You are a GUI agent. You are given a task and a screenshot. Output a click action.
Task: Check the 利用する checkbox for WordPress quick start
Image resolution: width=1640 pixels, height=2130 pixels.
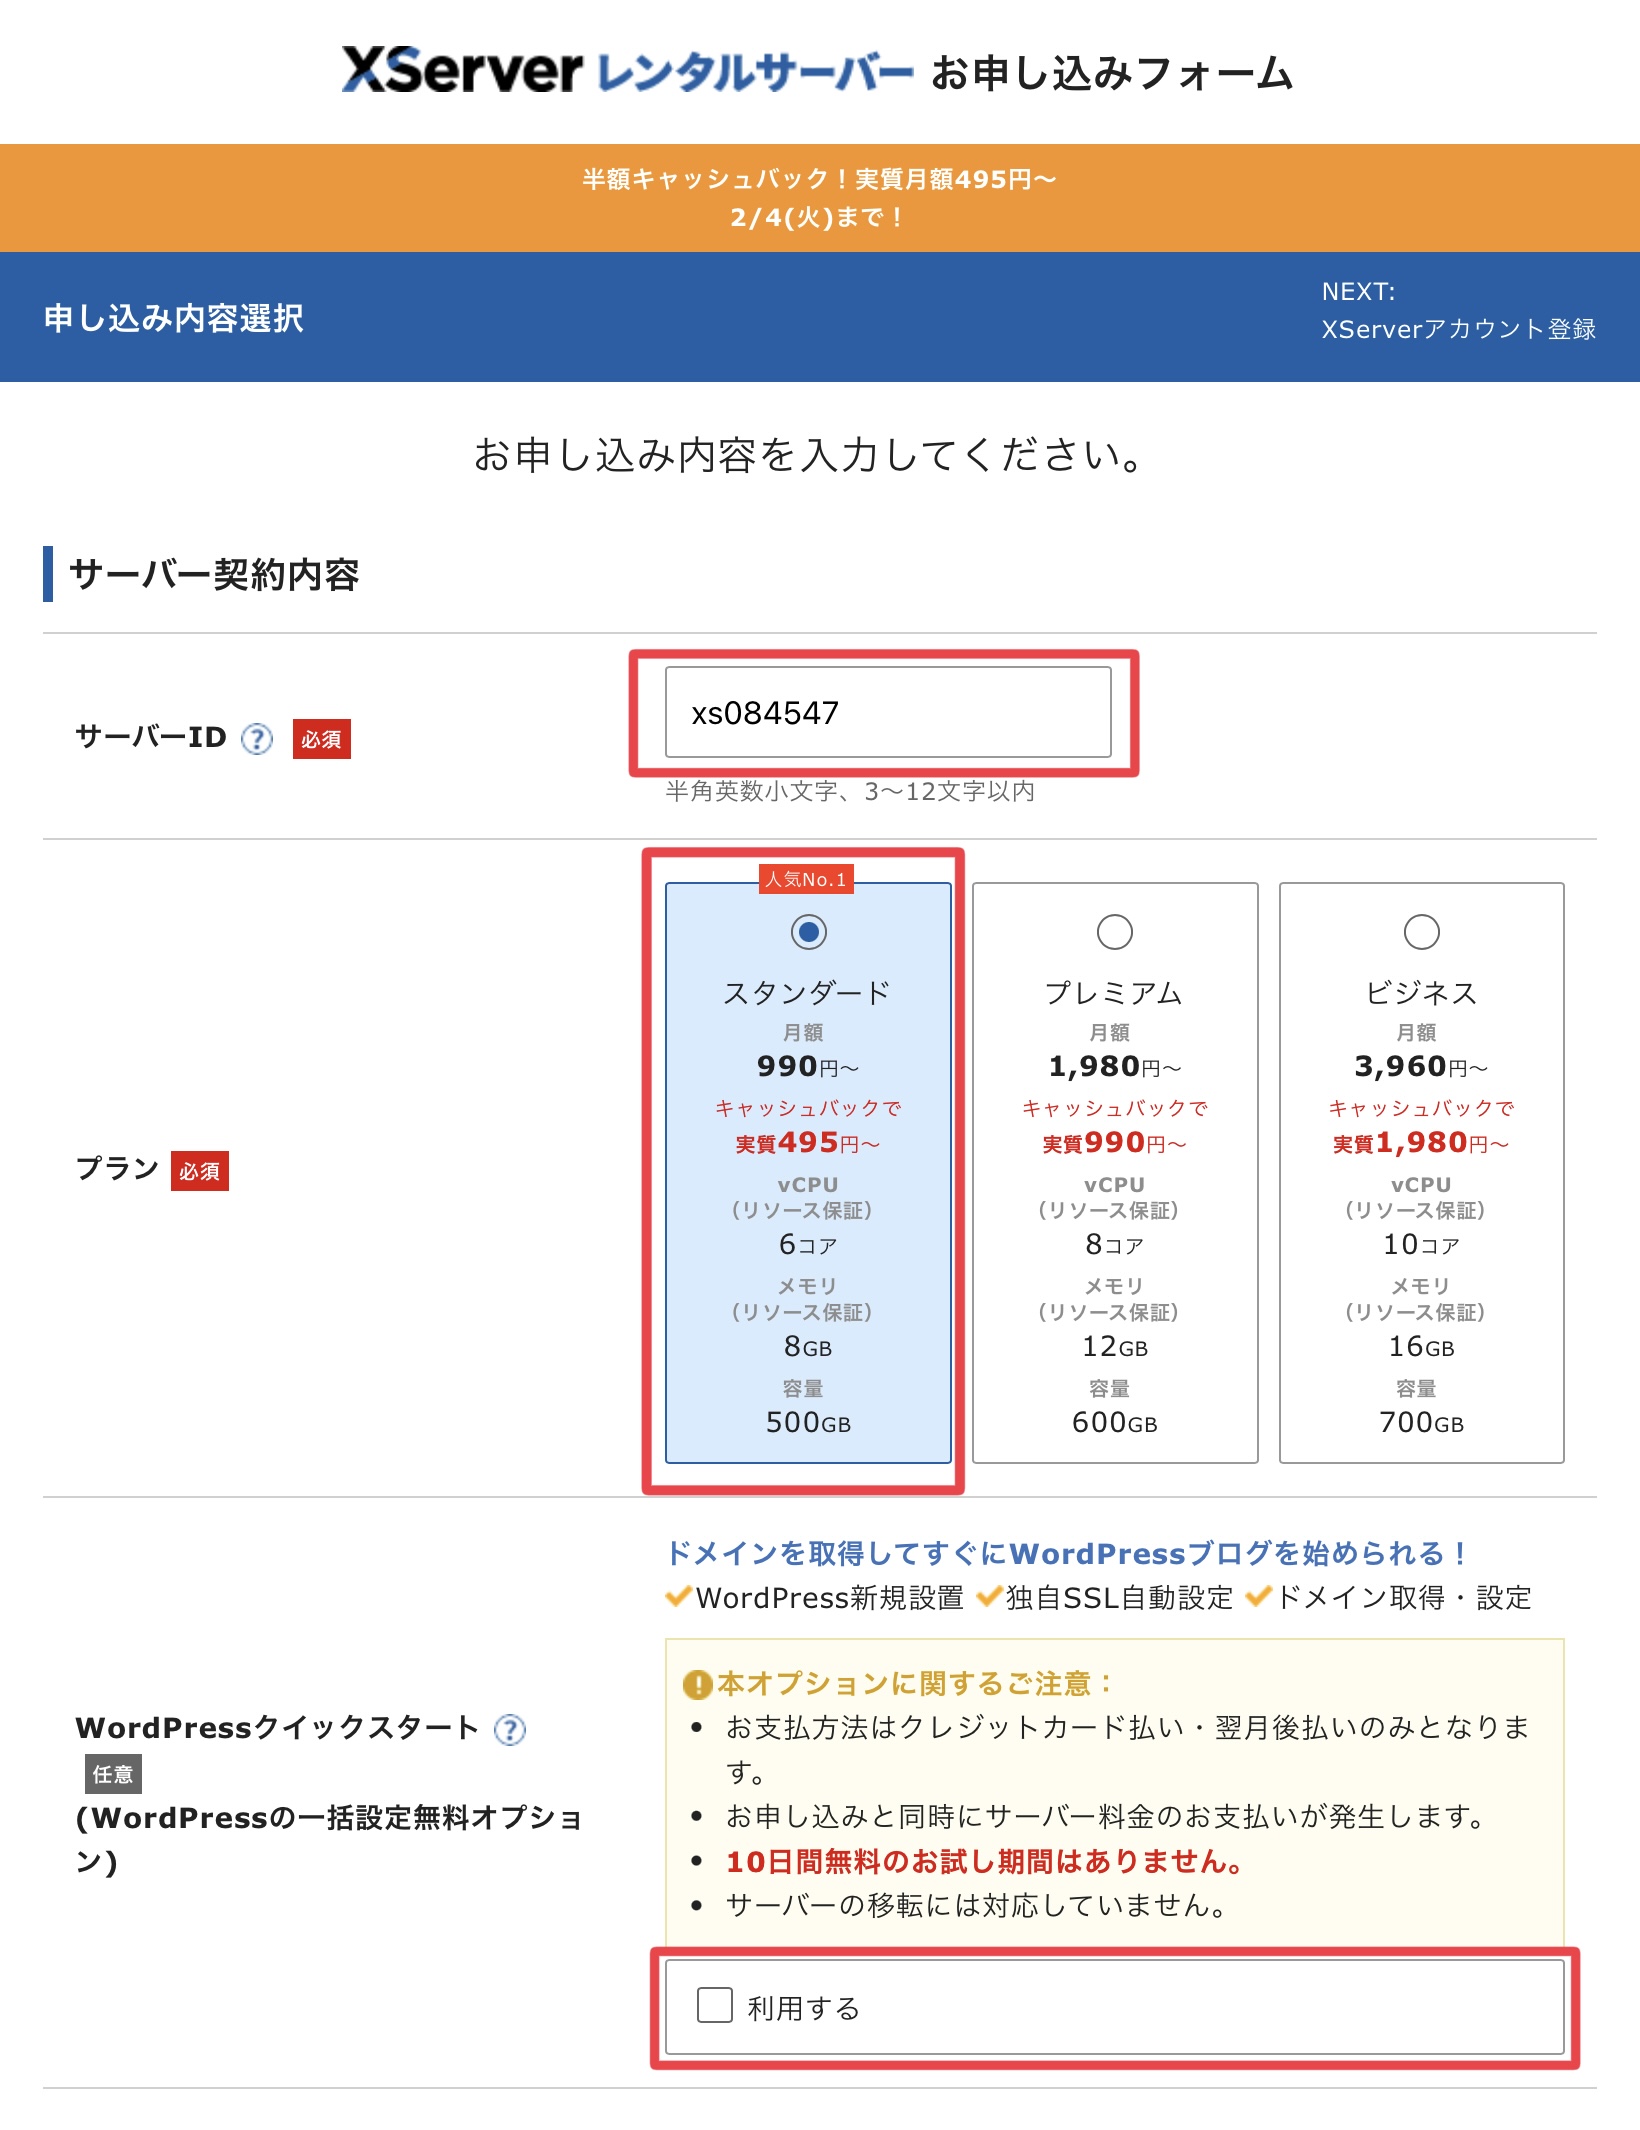point(714,2005)
